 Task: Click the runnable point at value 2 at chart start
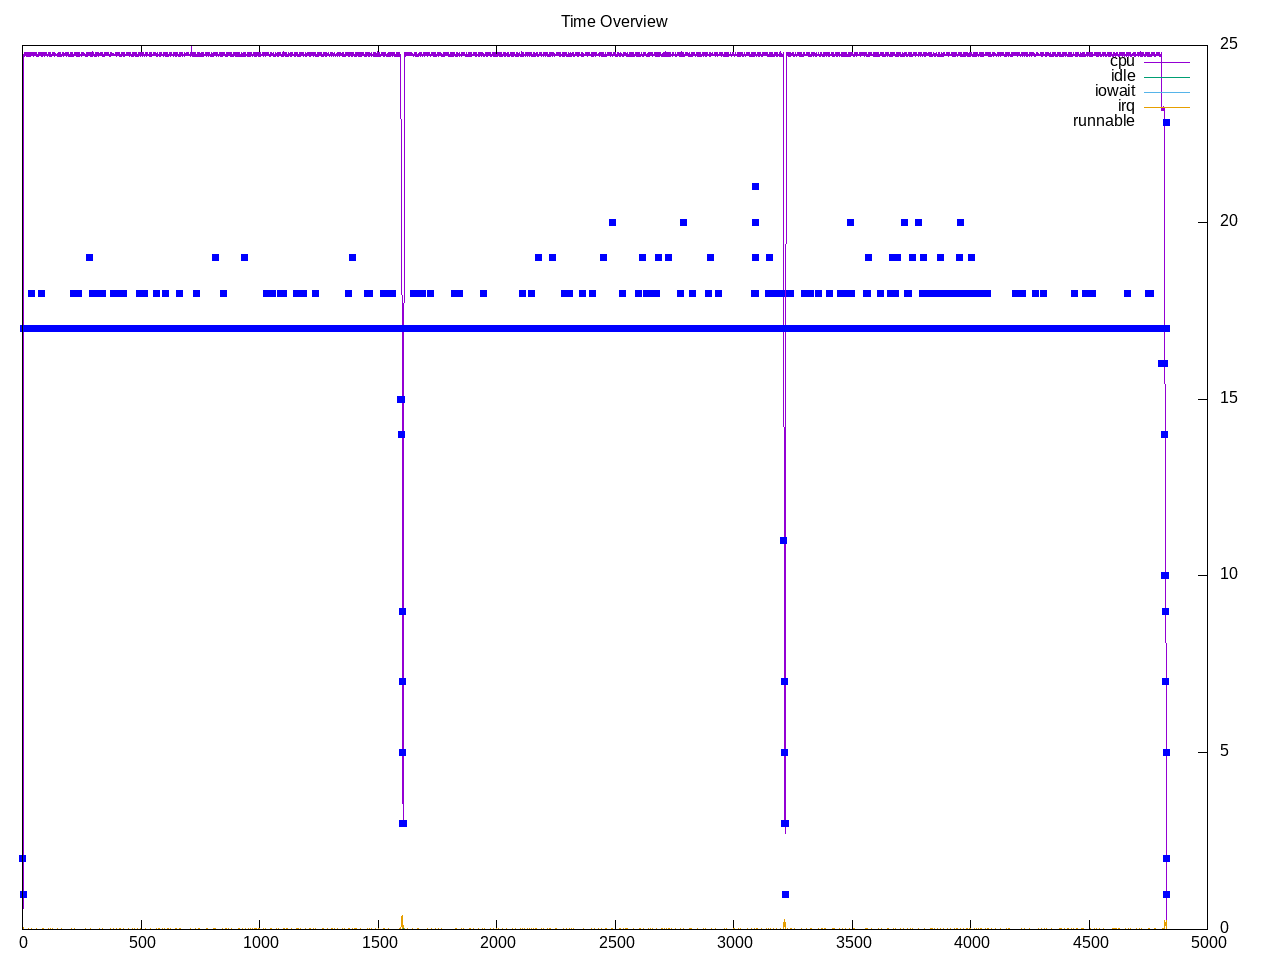(x=22, y=858)
